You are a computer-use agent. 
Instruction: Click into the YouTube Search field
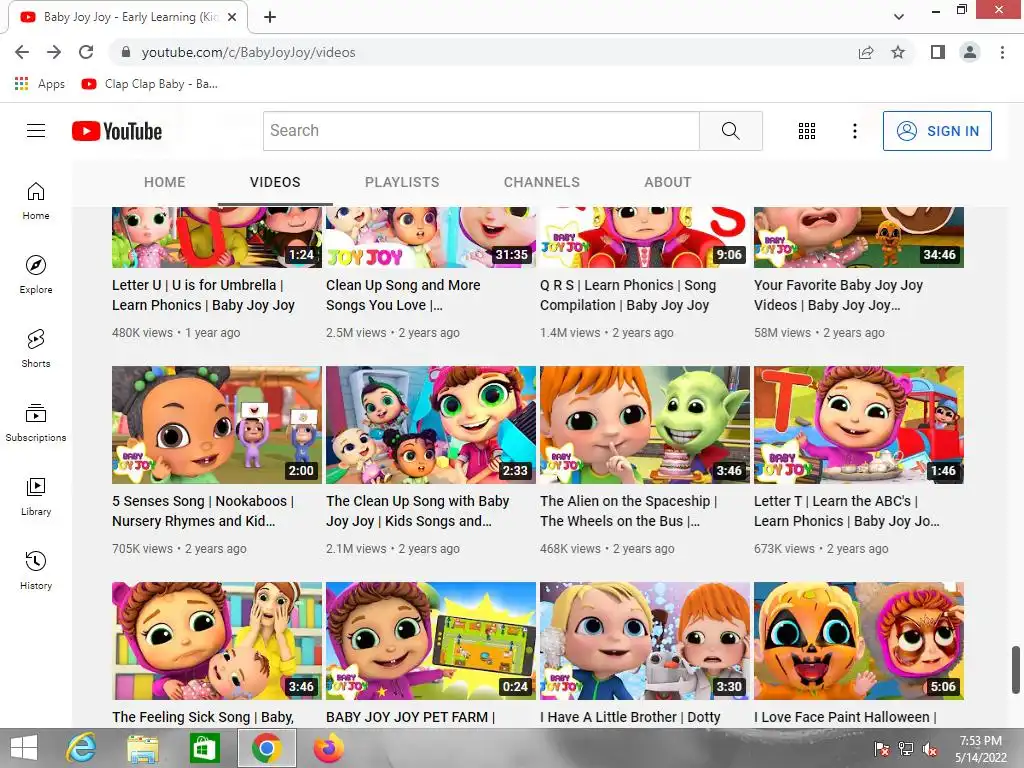pyautogui.click(x=481, y=131)
